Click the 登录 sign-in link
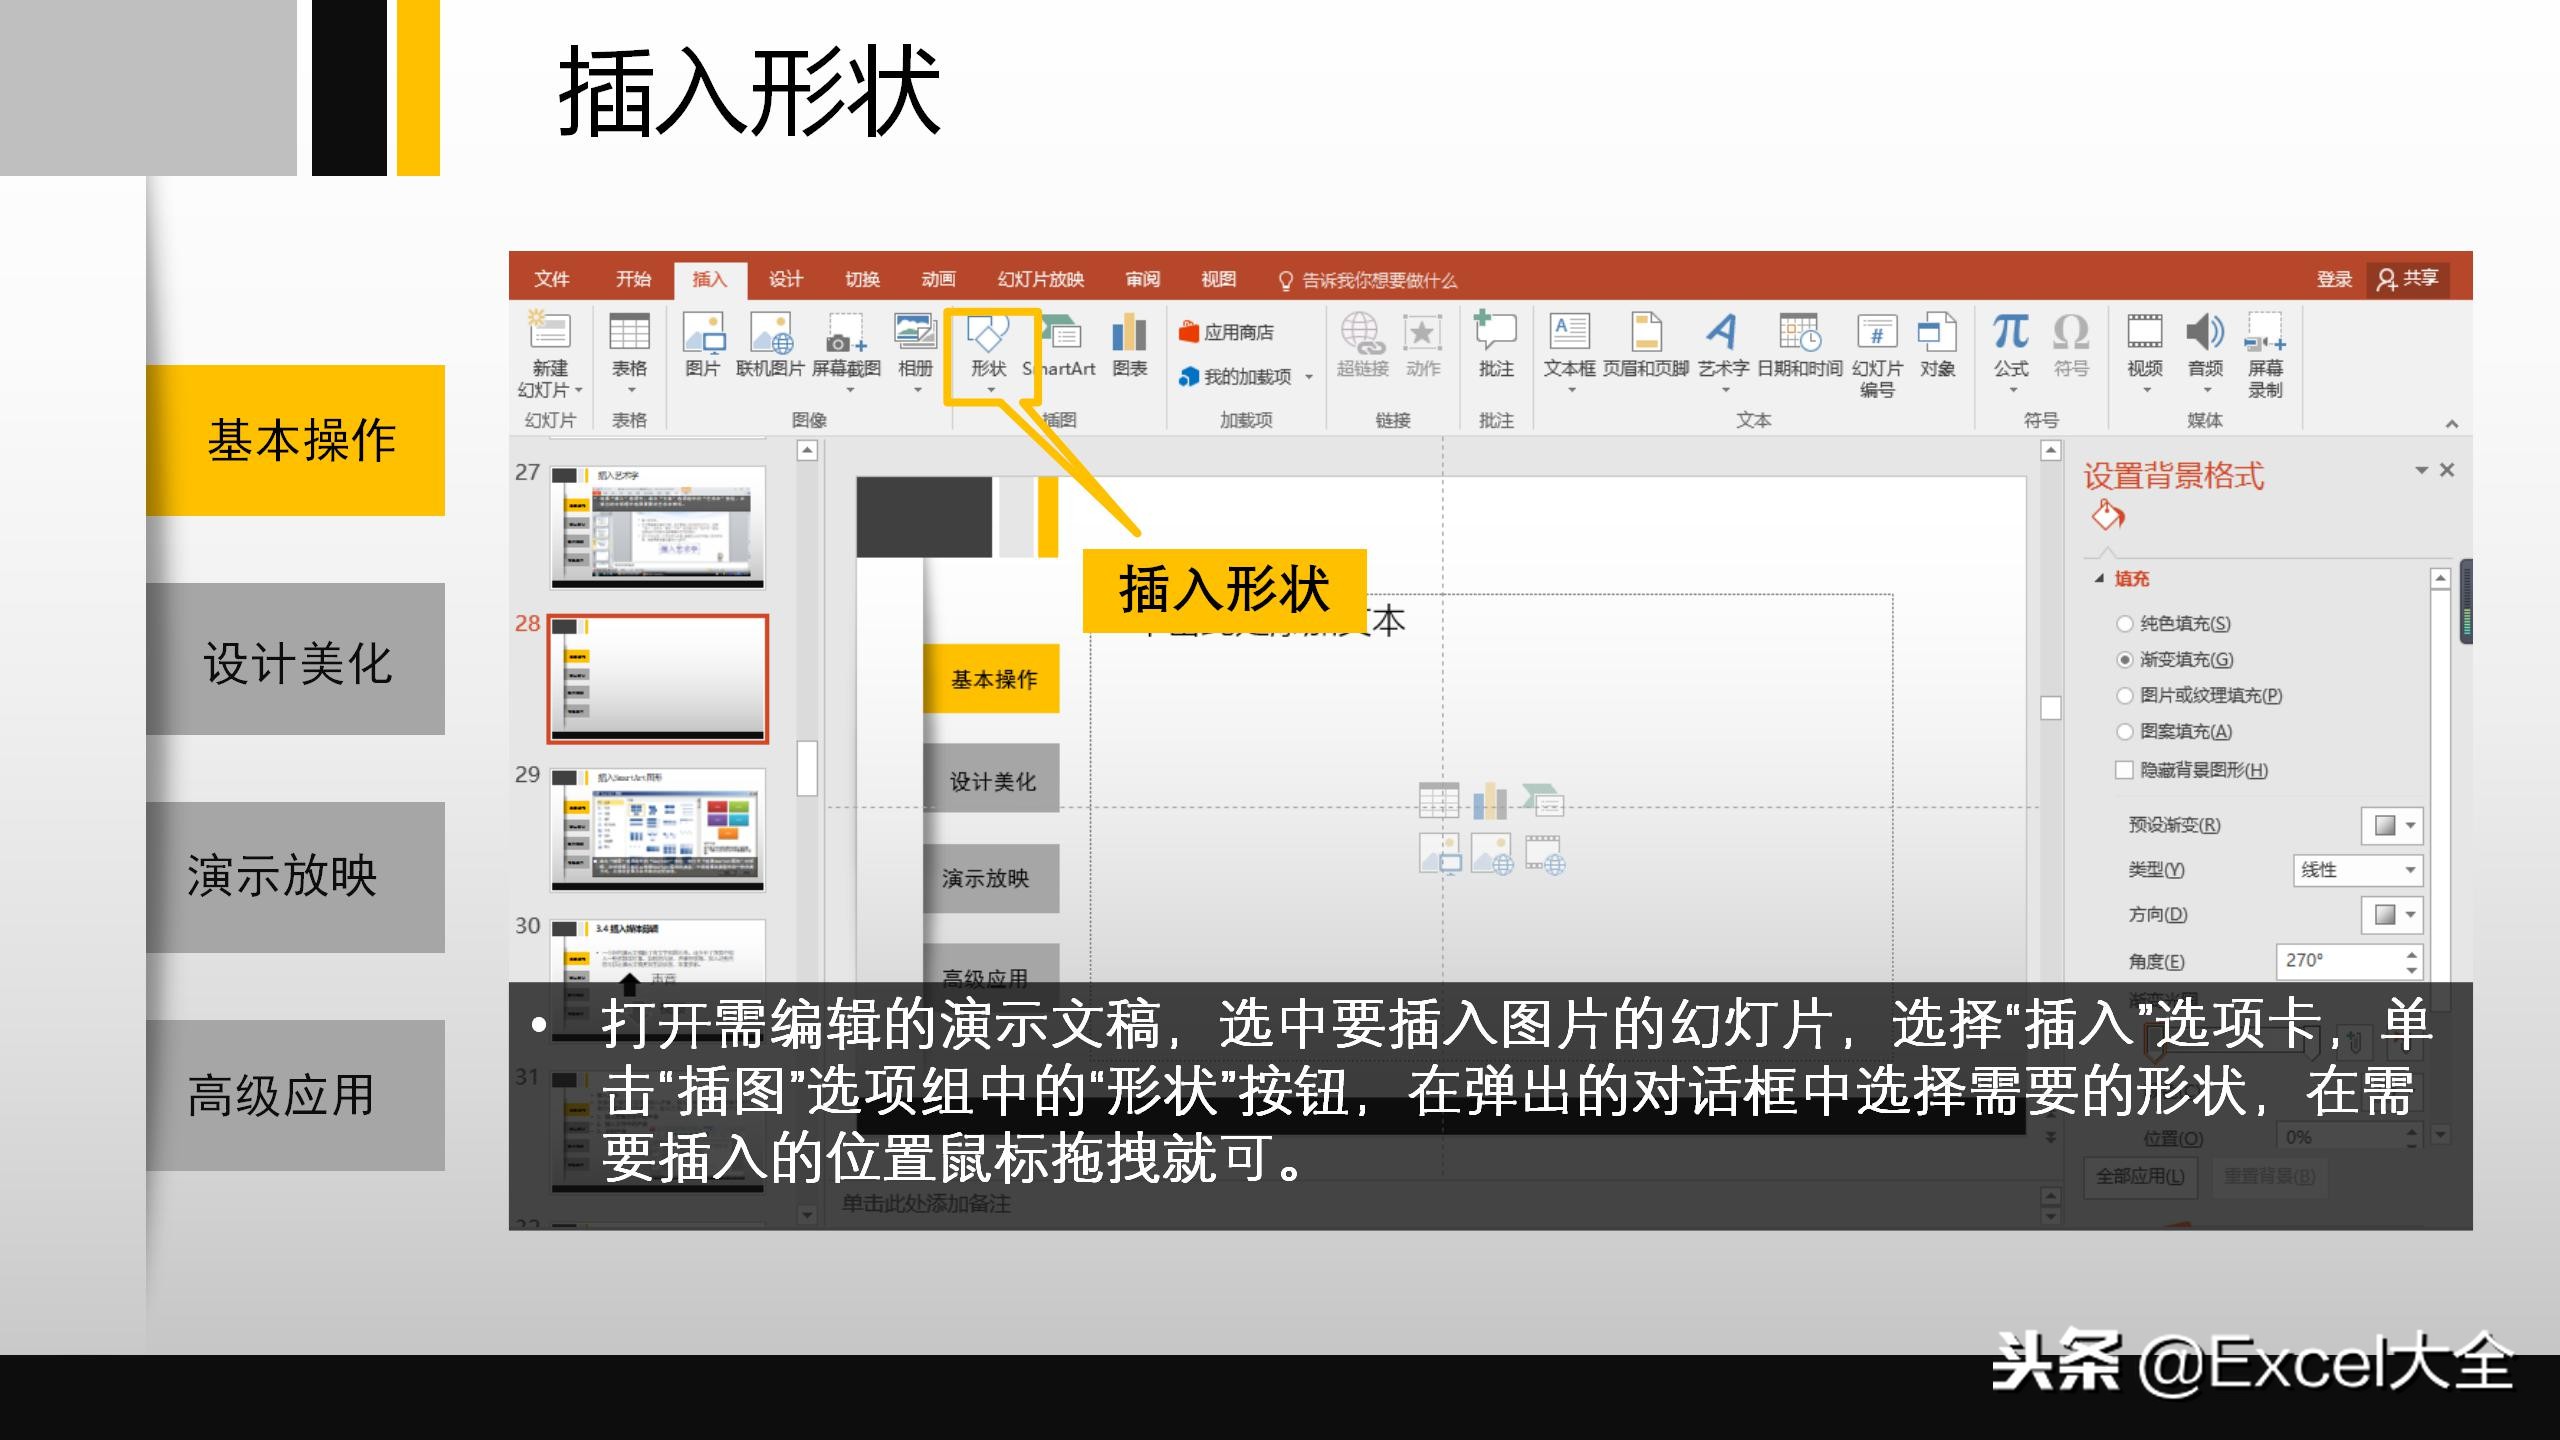 [x=2336, y=280]
